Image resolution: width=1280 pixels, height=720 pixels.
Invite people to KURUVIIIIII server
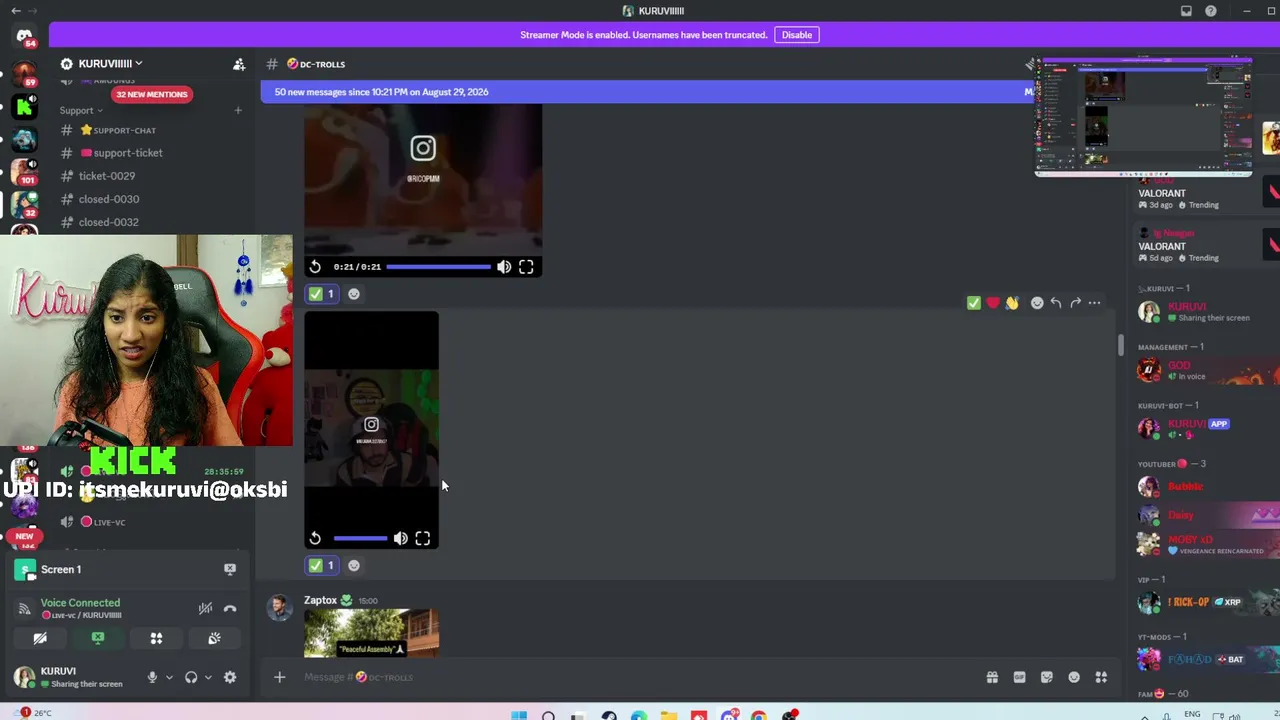tap(239, 64)
